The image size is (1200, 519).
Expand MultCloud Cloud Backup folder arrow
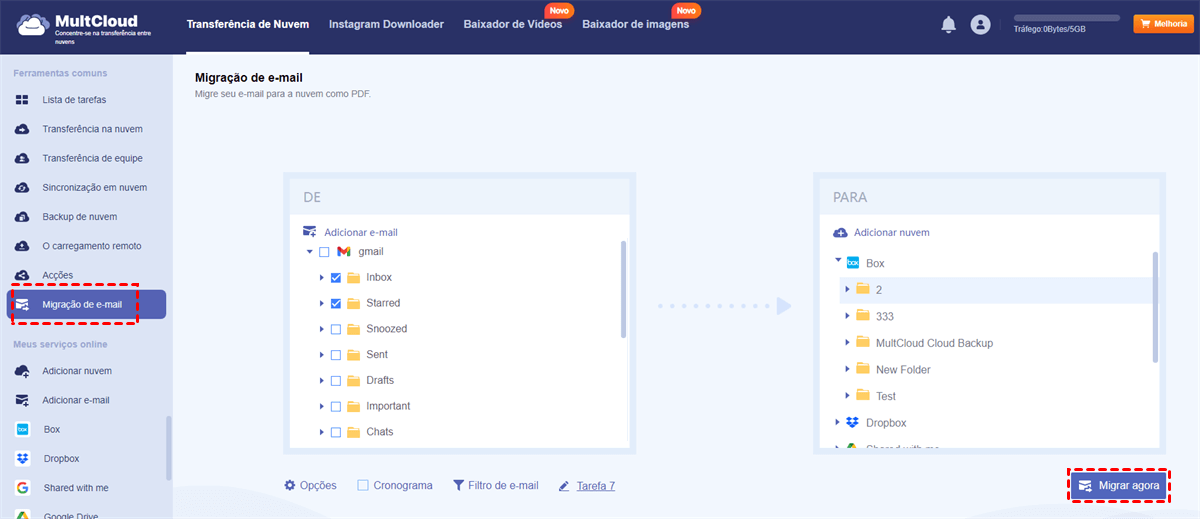(x=847, y=342)
